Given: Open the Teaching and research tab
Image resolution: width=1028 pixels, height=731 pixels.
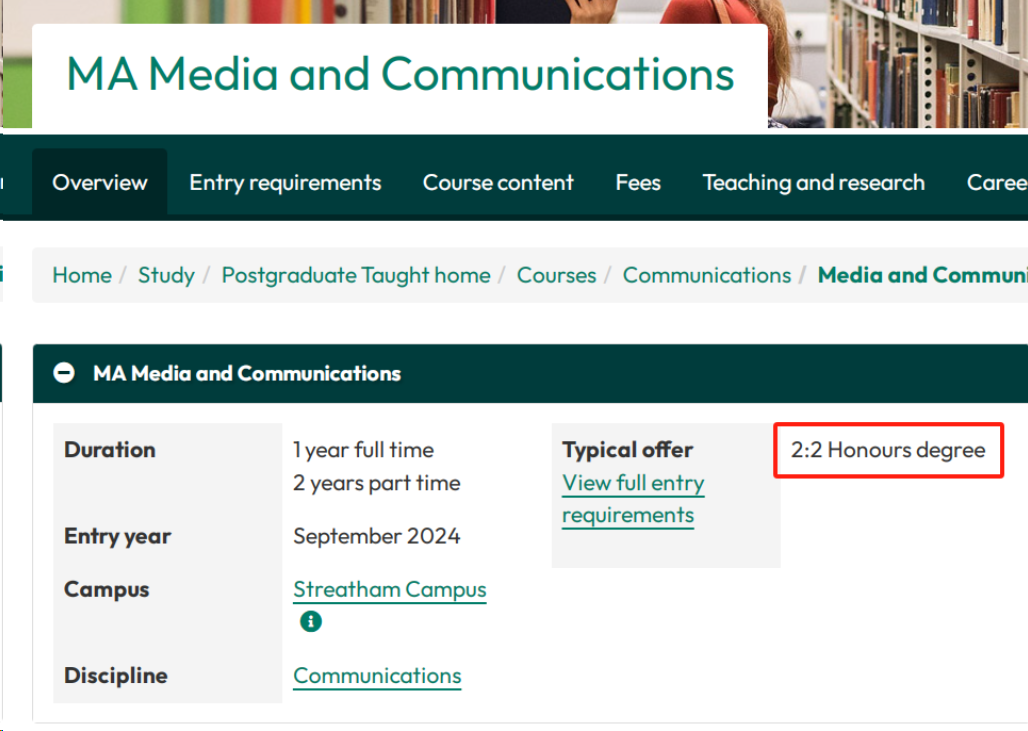Looking at the screenshot, I should pyautogui.click(x=813, y=183).
